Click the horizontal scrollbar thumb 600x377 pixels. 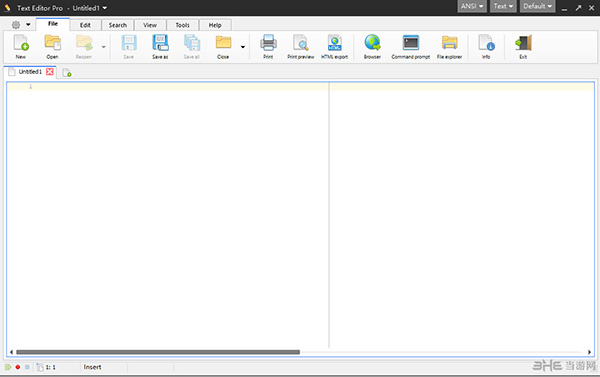[x=158, y=352]
